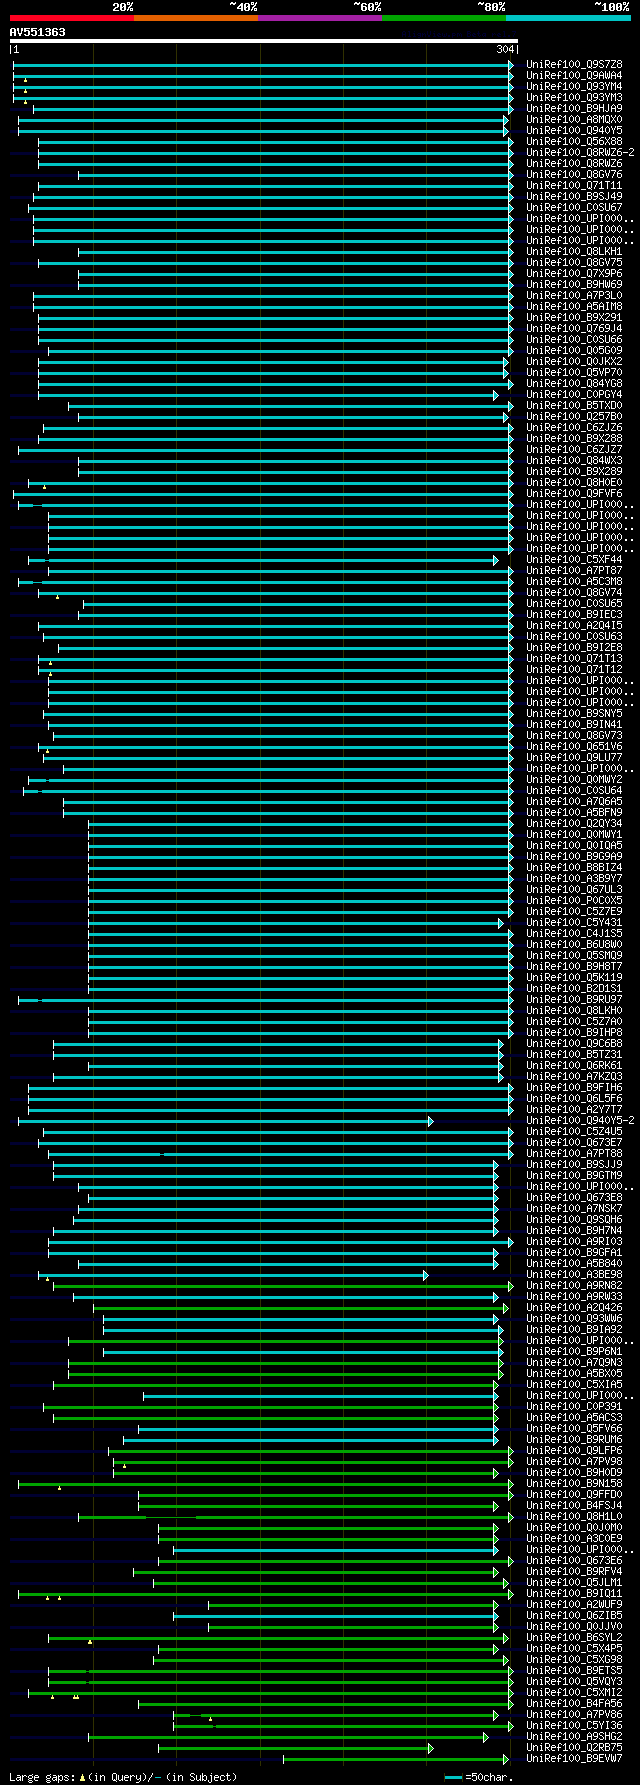Open hit UniRef100_Q8LKH1

tap(574, 251)
